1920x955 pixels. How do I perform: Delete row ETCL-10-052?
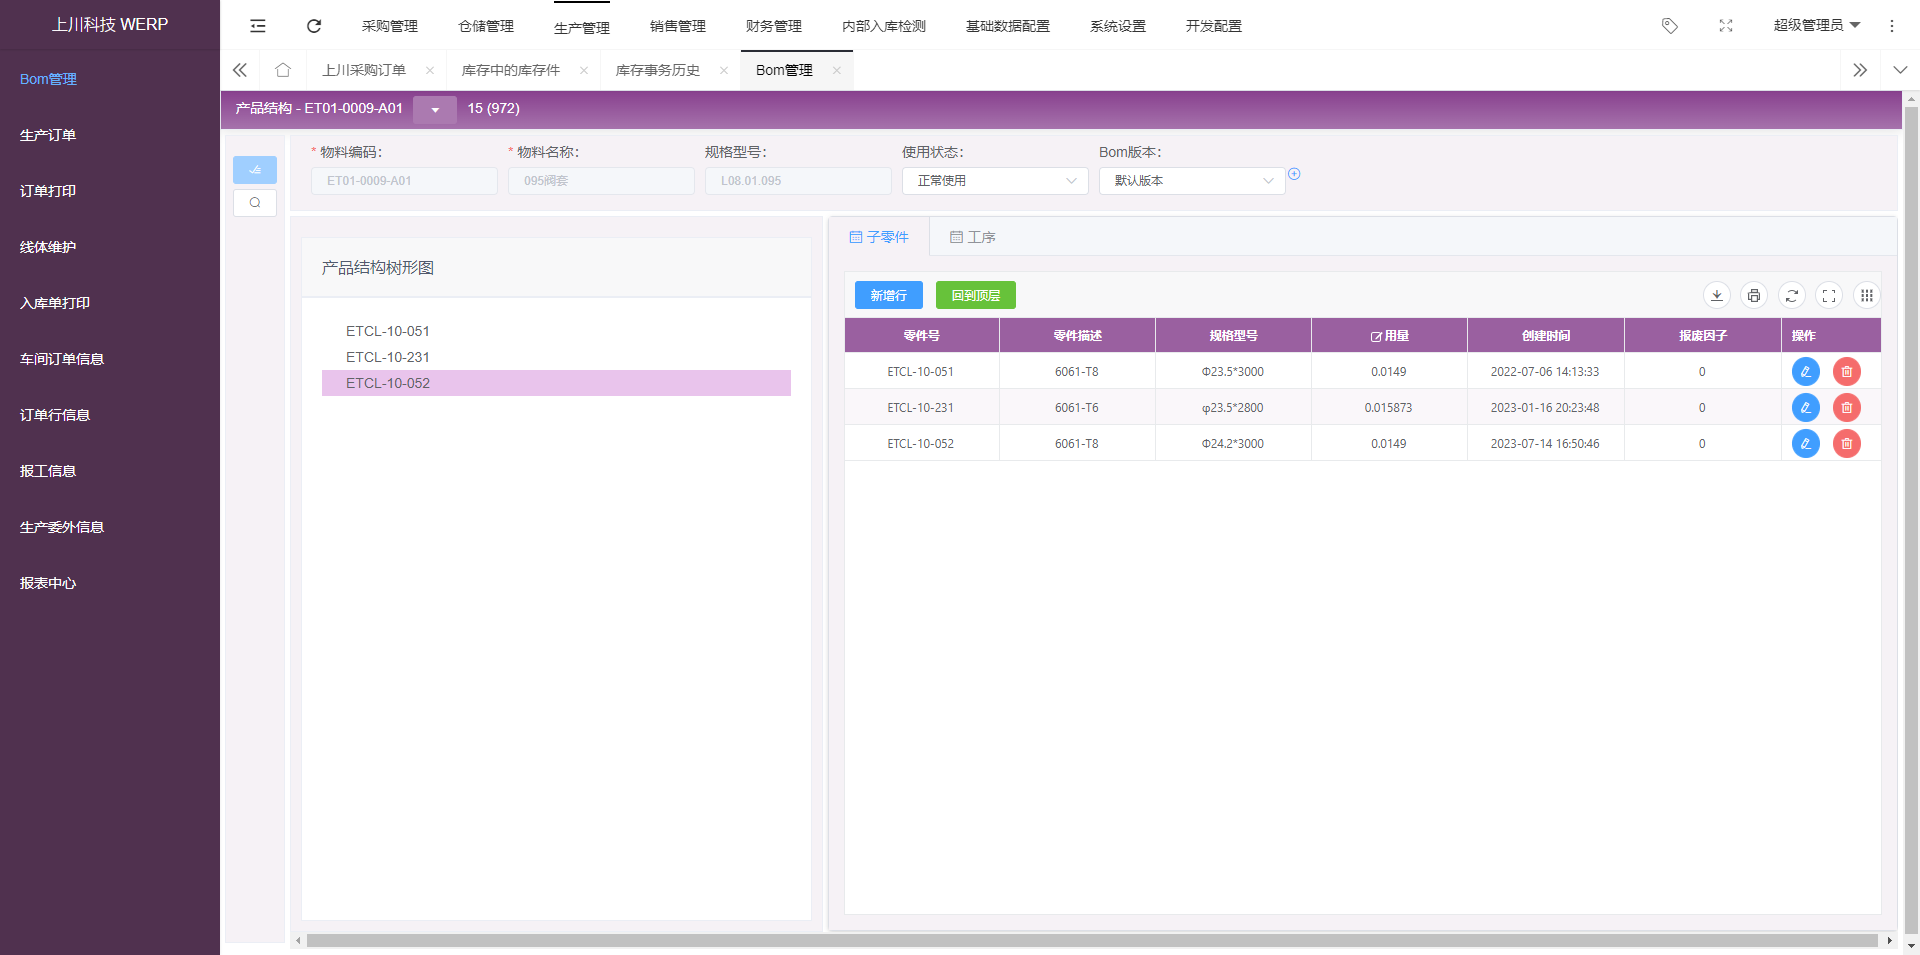pos(1847,443)
